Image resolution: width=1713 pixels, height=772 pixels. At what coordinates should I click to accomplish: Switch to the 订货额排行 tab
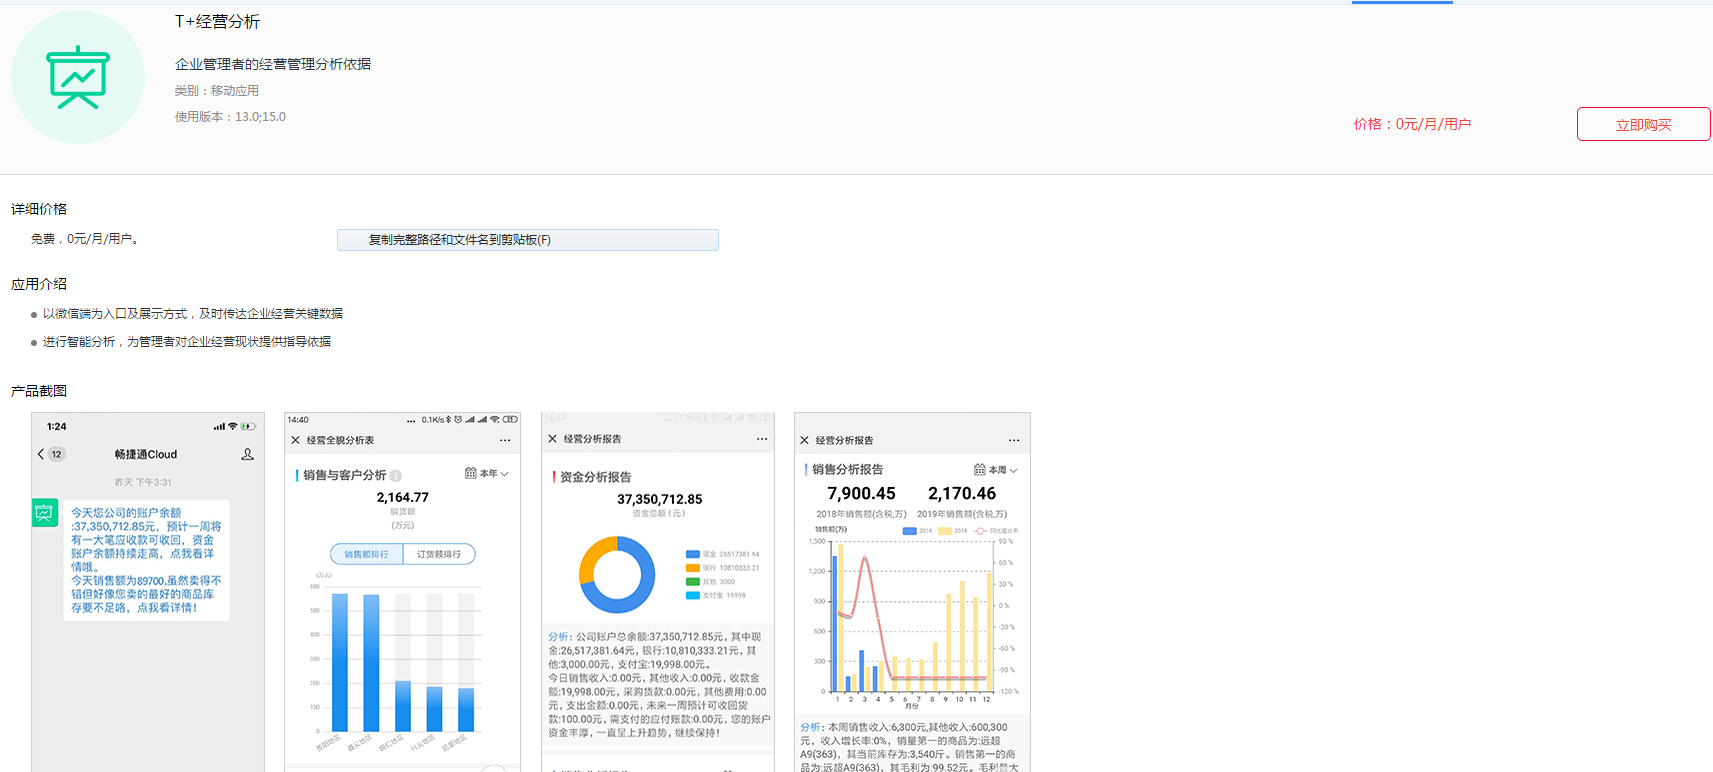tap(439, 554)
